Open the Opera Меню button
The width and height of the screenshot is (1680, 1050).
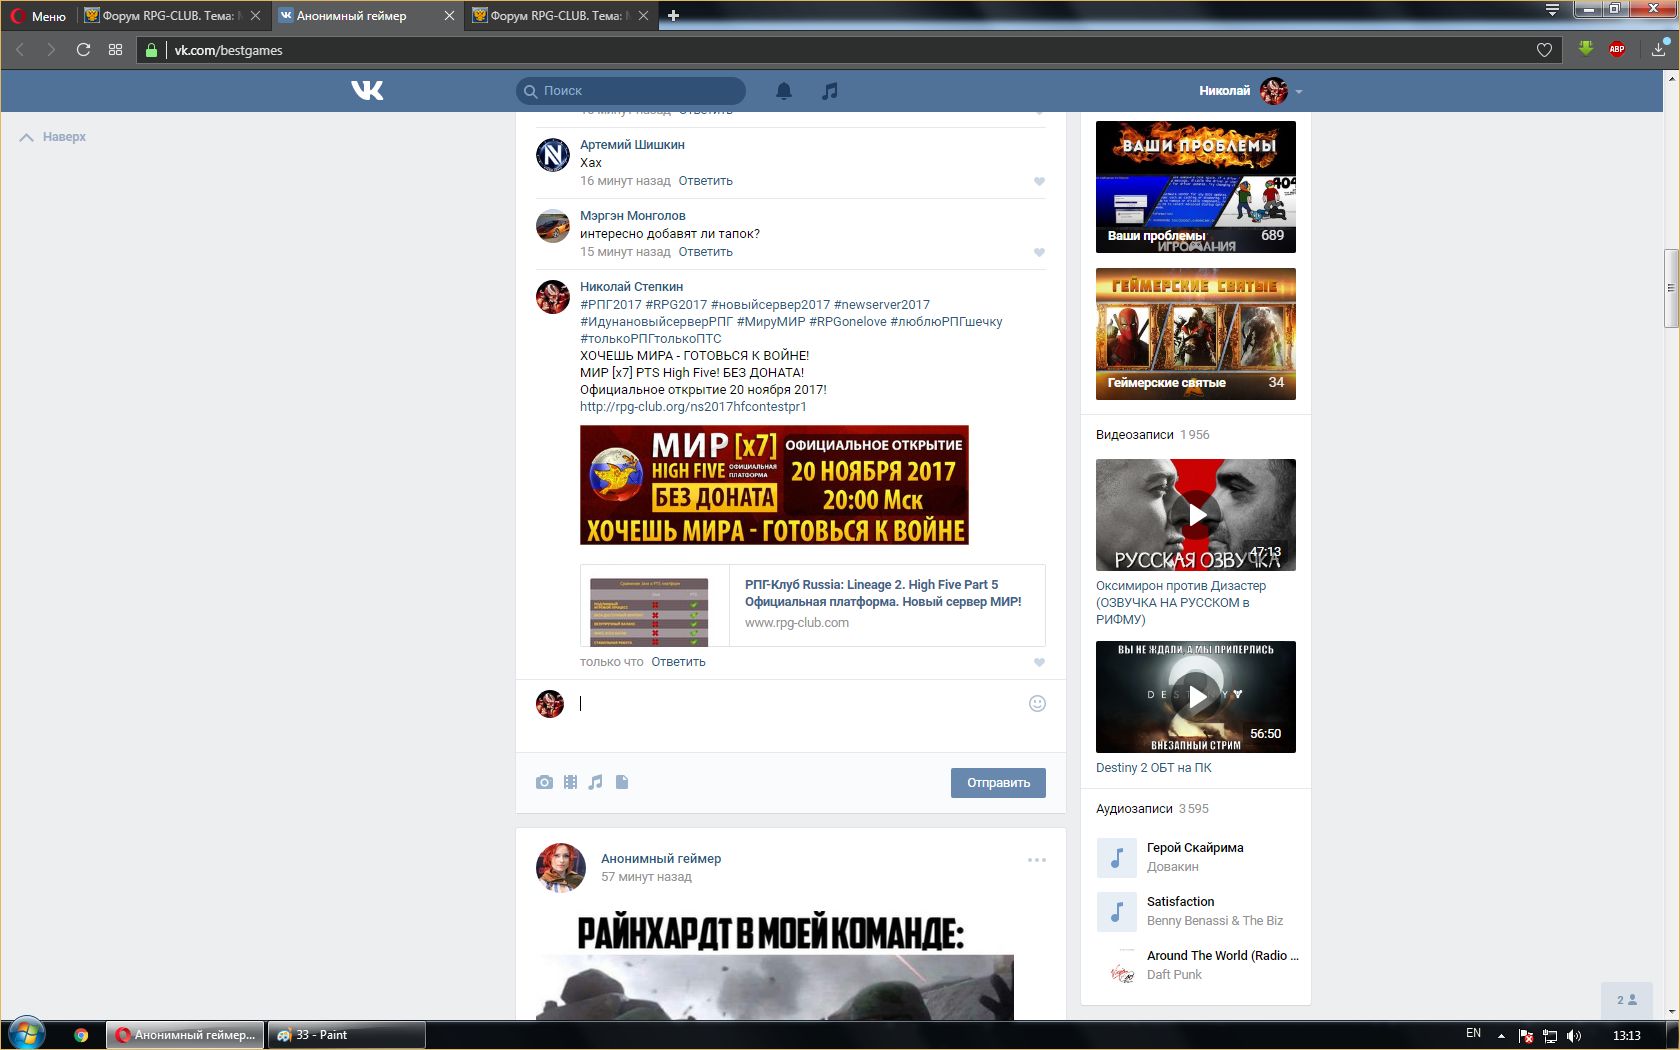pos(38,16)
